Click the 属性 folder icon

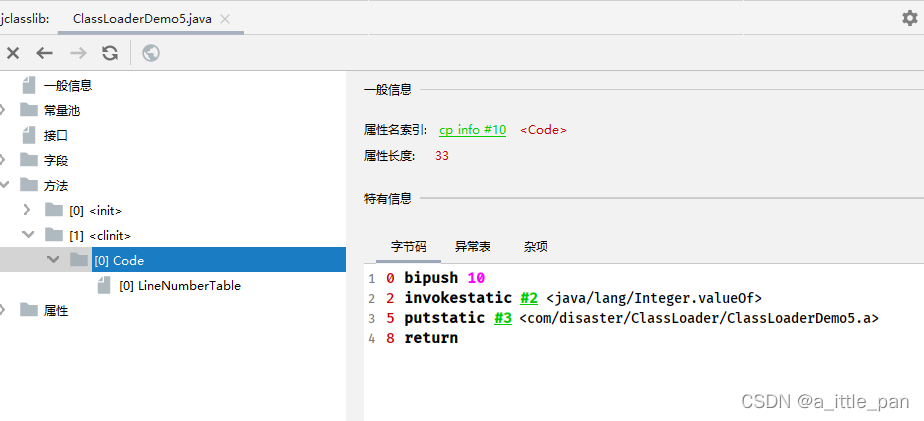point(29,310)
